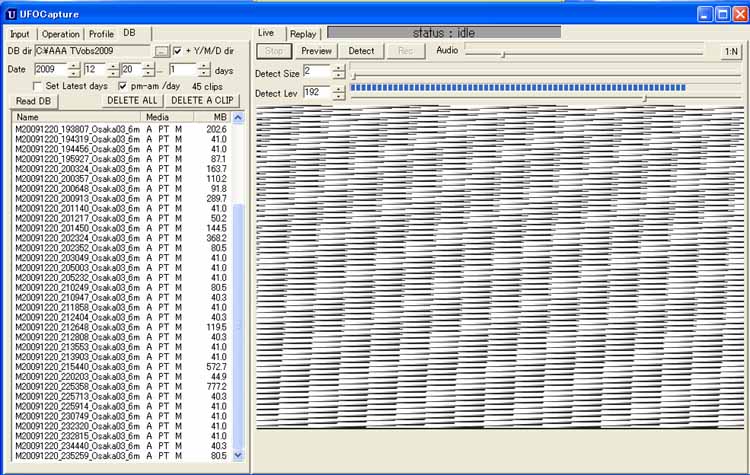
Task: Click the Preview button
Action: [x=316, y=51]
